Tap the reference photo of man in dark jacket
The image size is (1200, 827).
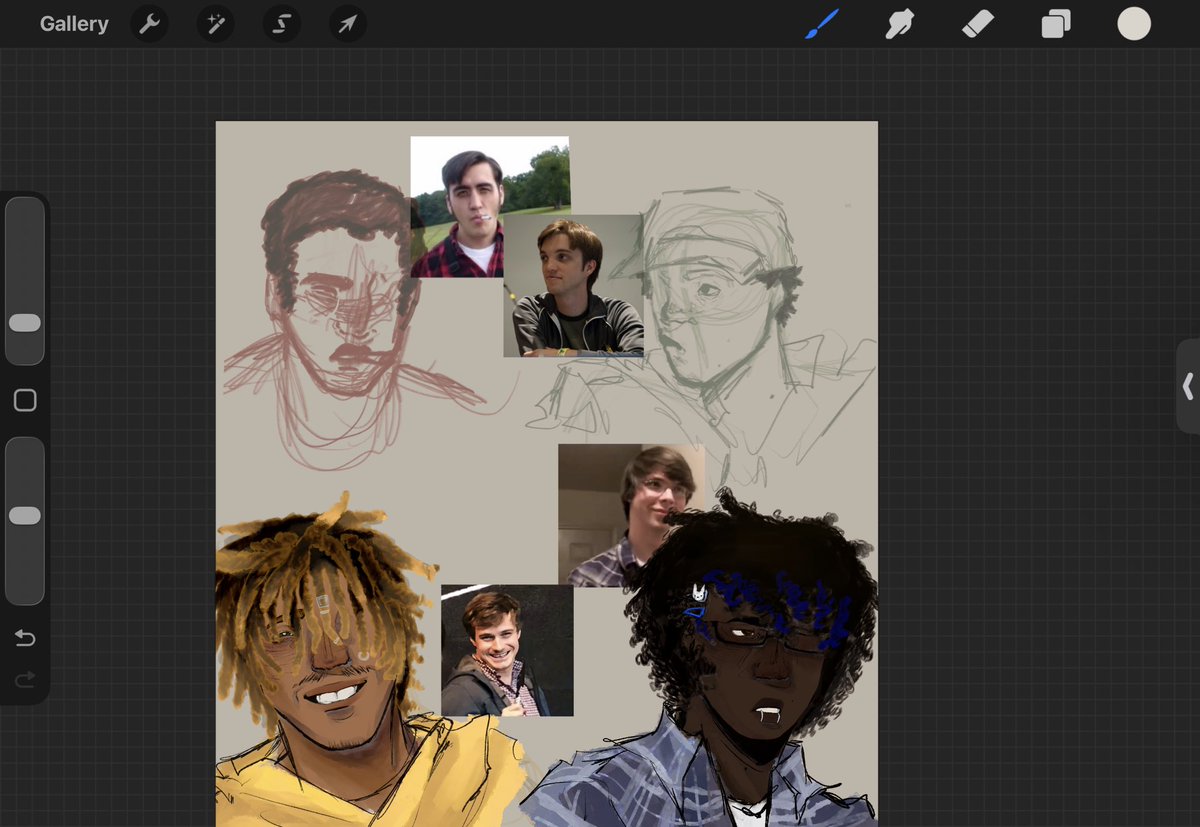pos(573,286)
